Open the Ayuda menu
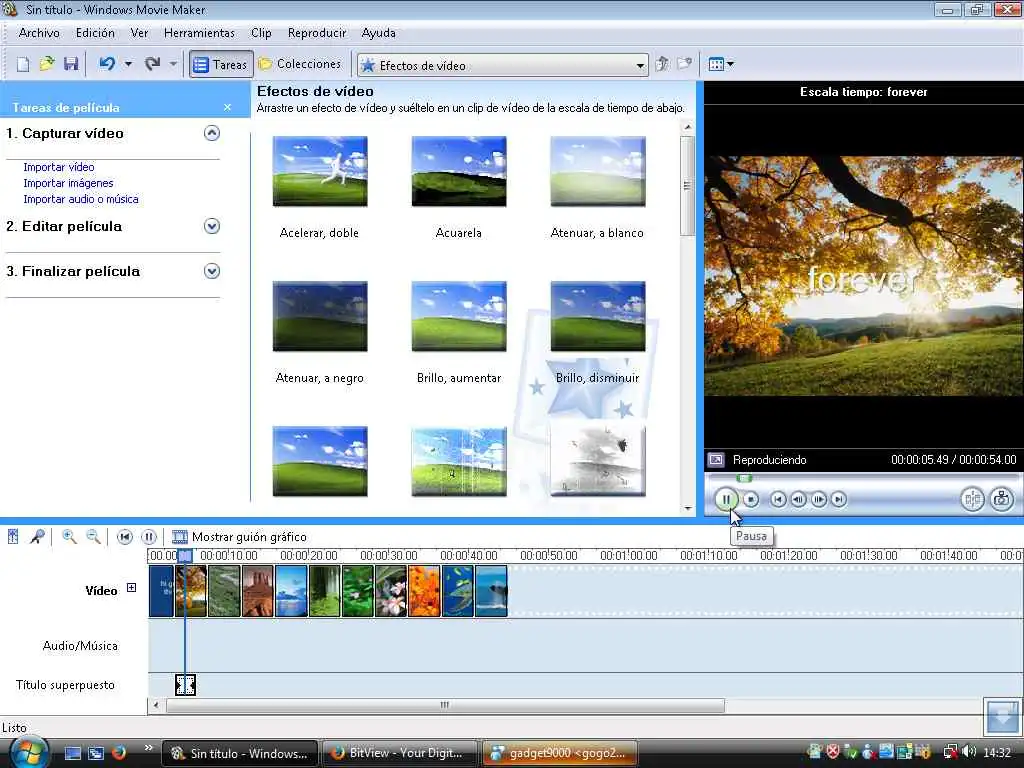 click(379, 33)
